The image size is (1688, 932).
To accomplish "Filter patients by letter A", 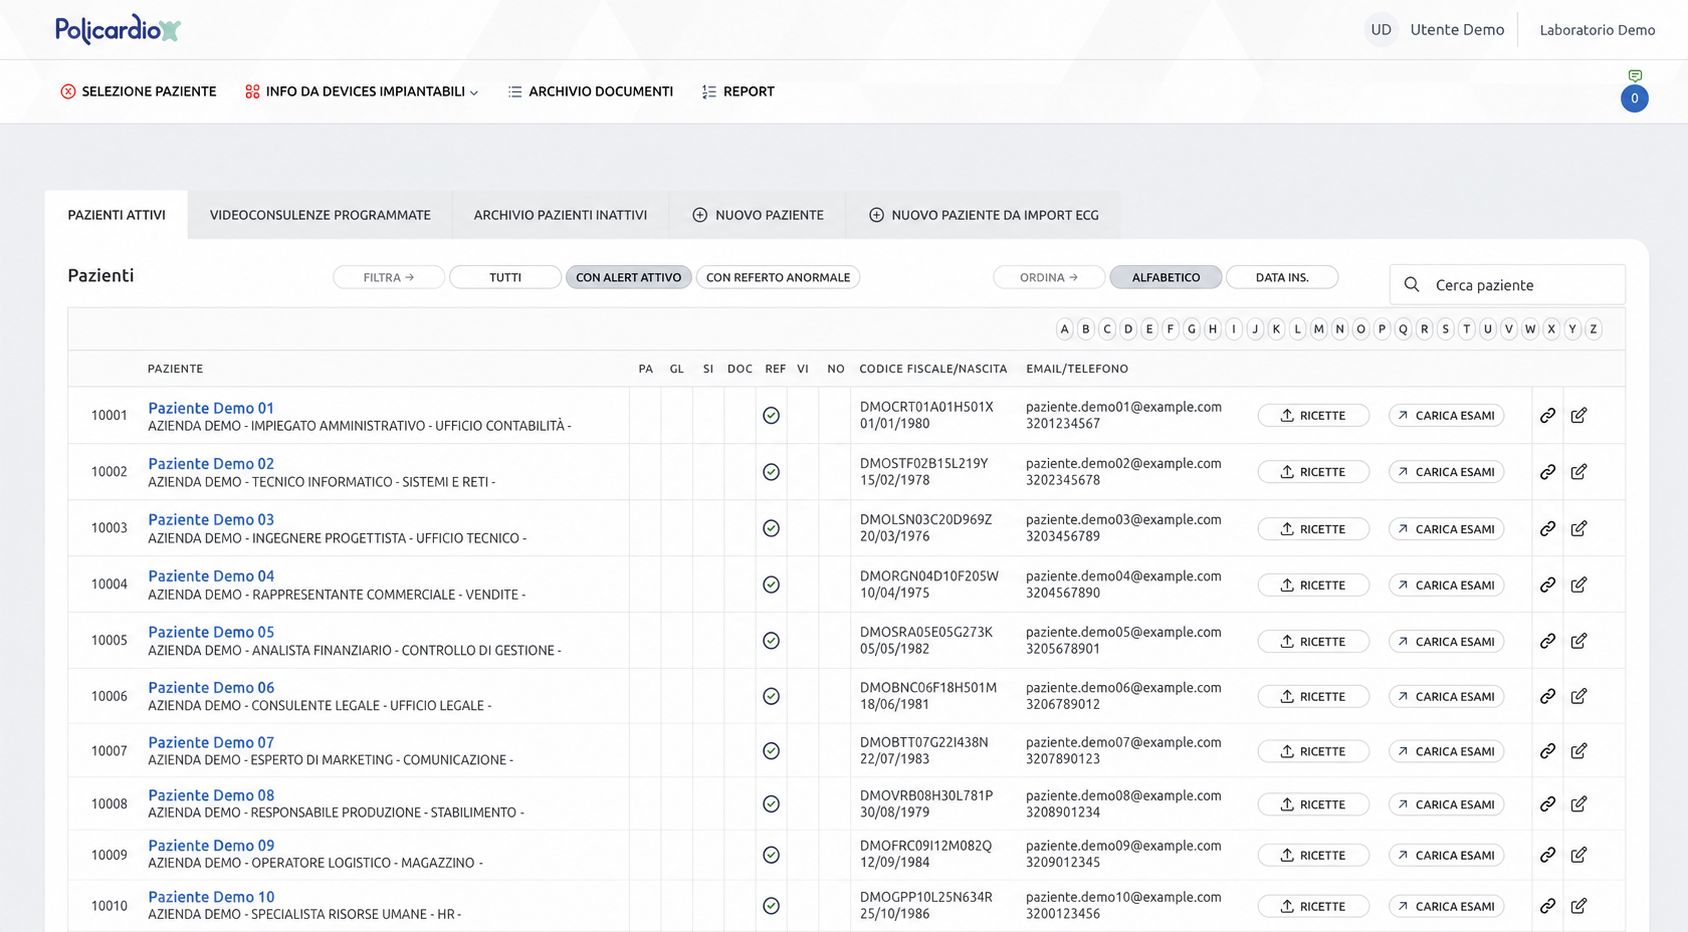I will pos(1064,329).
